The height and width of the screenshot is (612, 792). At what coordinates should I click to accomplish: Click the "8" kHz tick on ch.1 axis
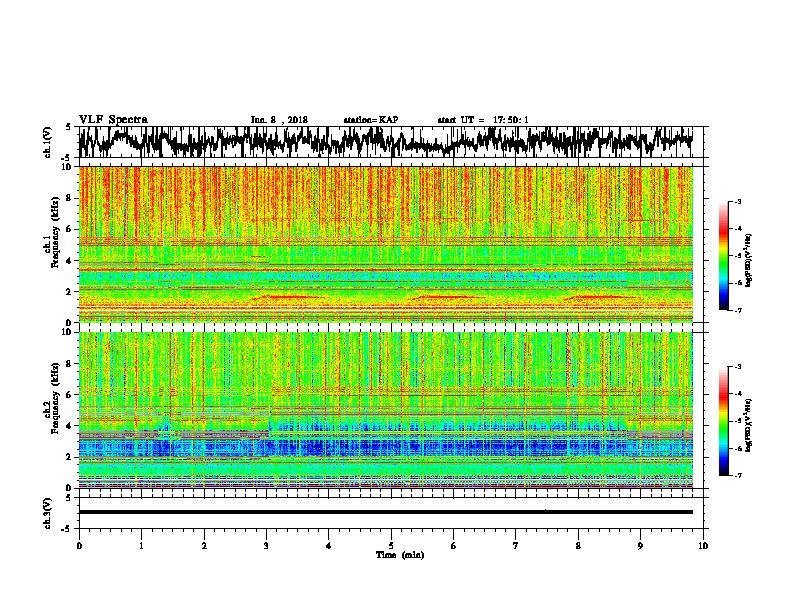coord(70,198)
